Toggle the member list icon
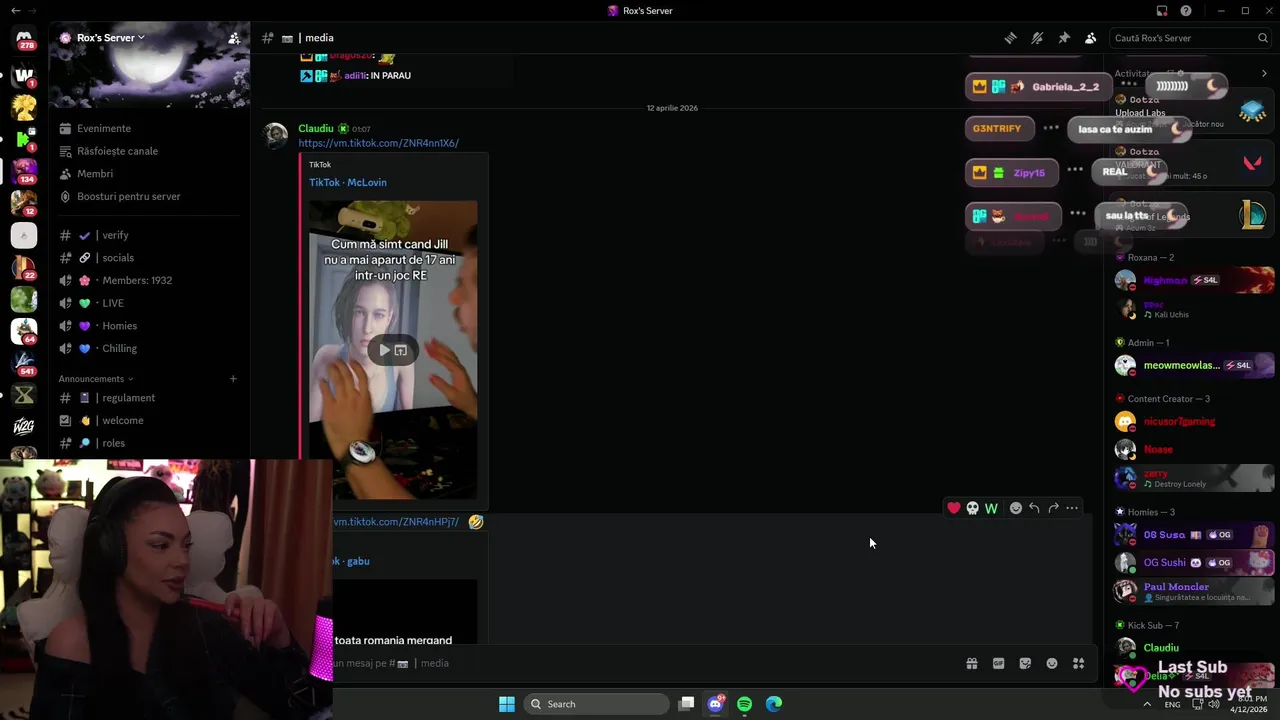The height and width of the screenshot is (720, 1280). coord(1090,38)
